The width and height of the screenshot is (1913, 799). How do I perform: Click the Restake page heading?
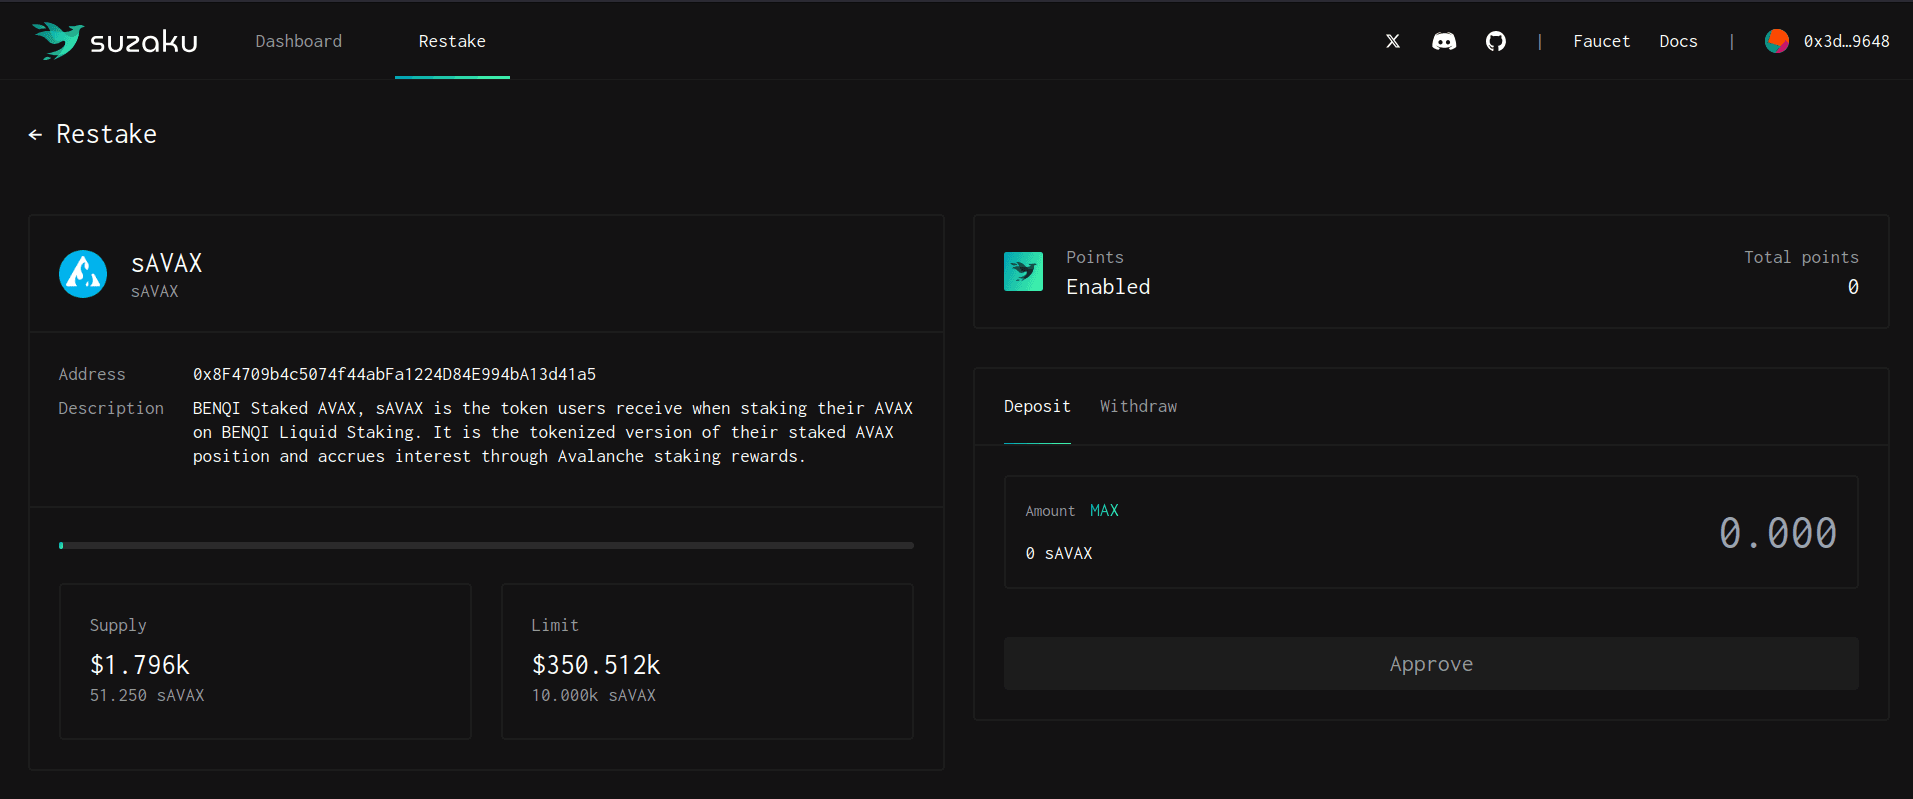pos(106,134)
